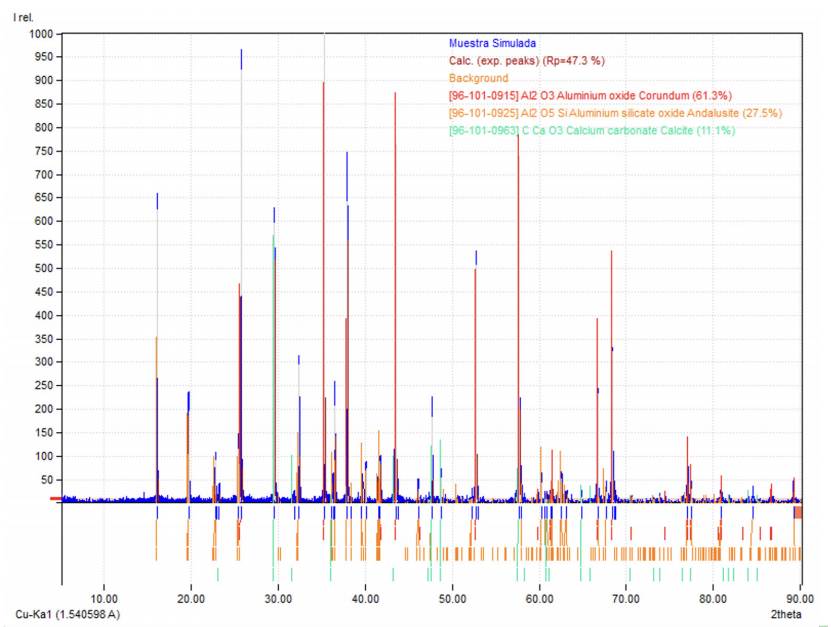831x627 pixels.
Task: Click the 1000 tick on intensity axis
Action: click(40, 33)
